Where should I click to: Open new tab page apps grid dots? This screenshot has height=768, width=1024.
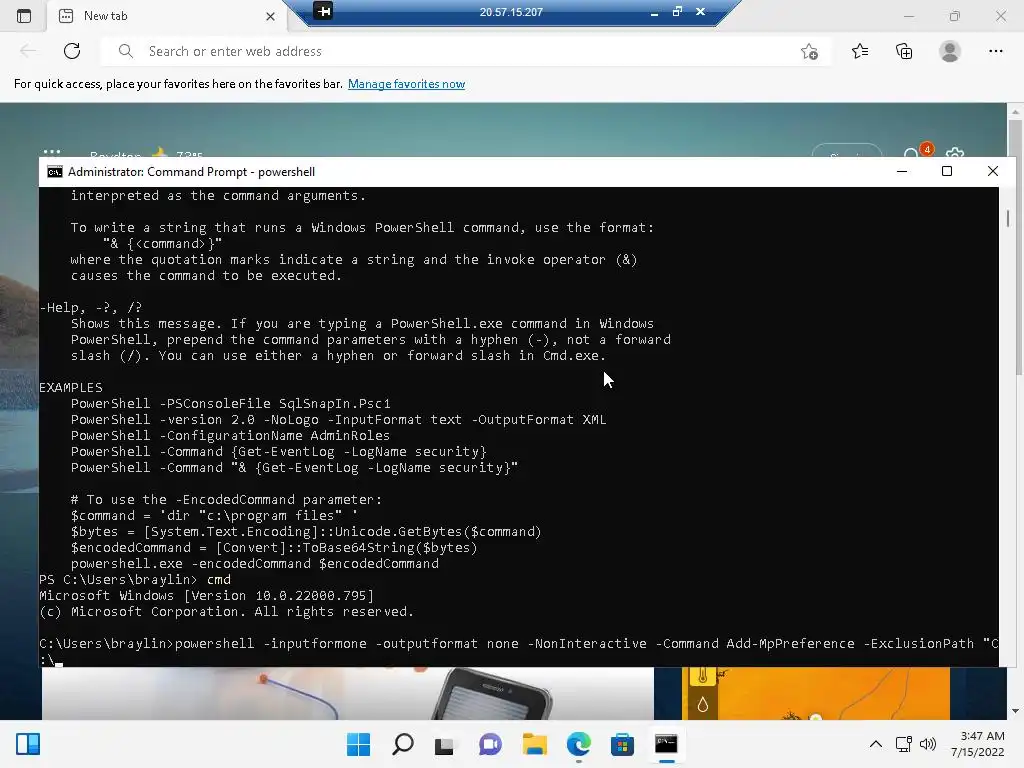pos(52,152)
